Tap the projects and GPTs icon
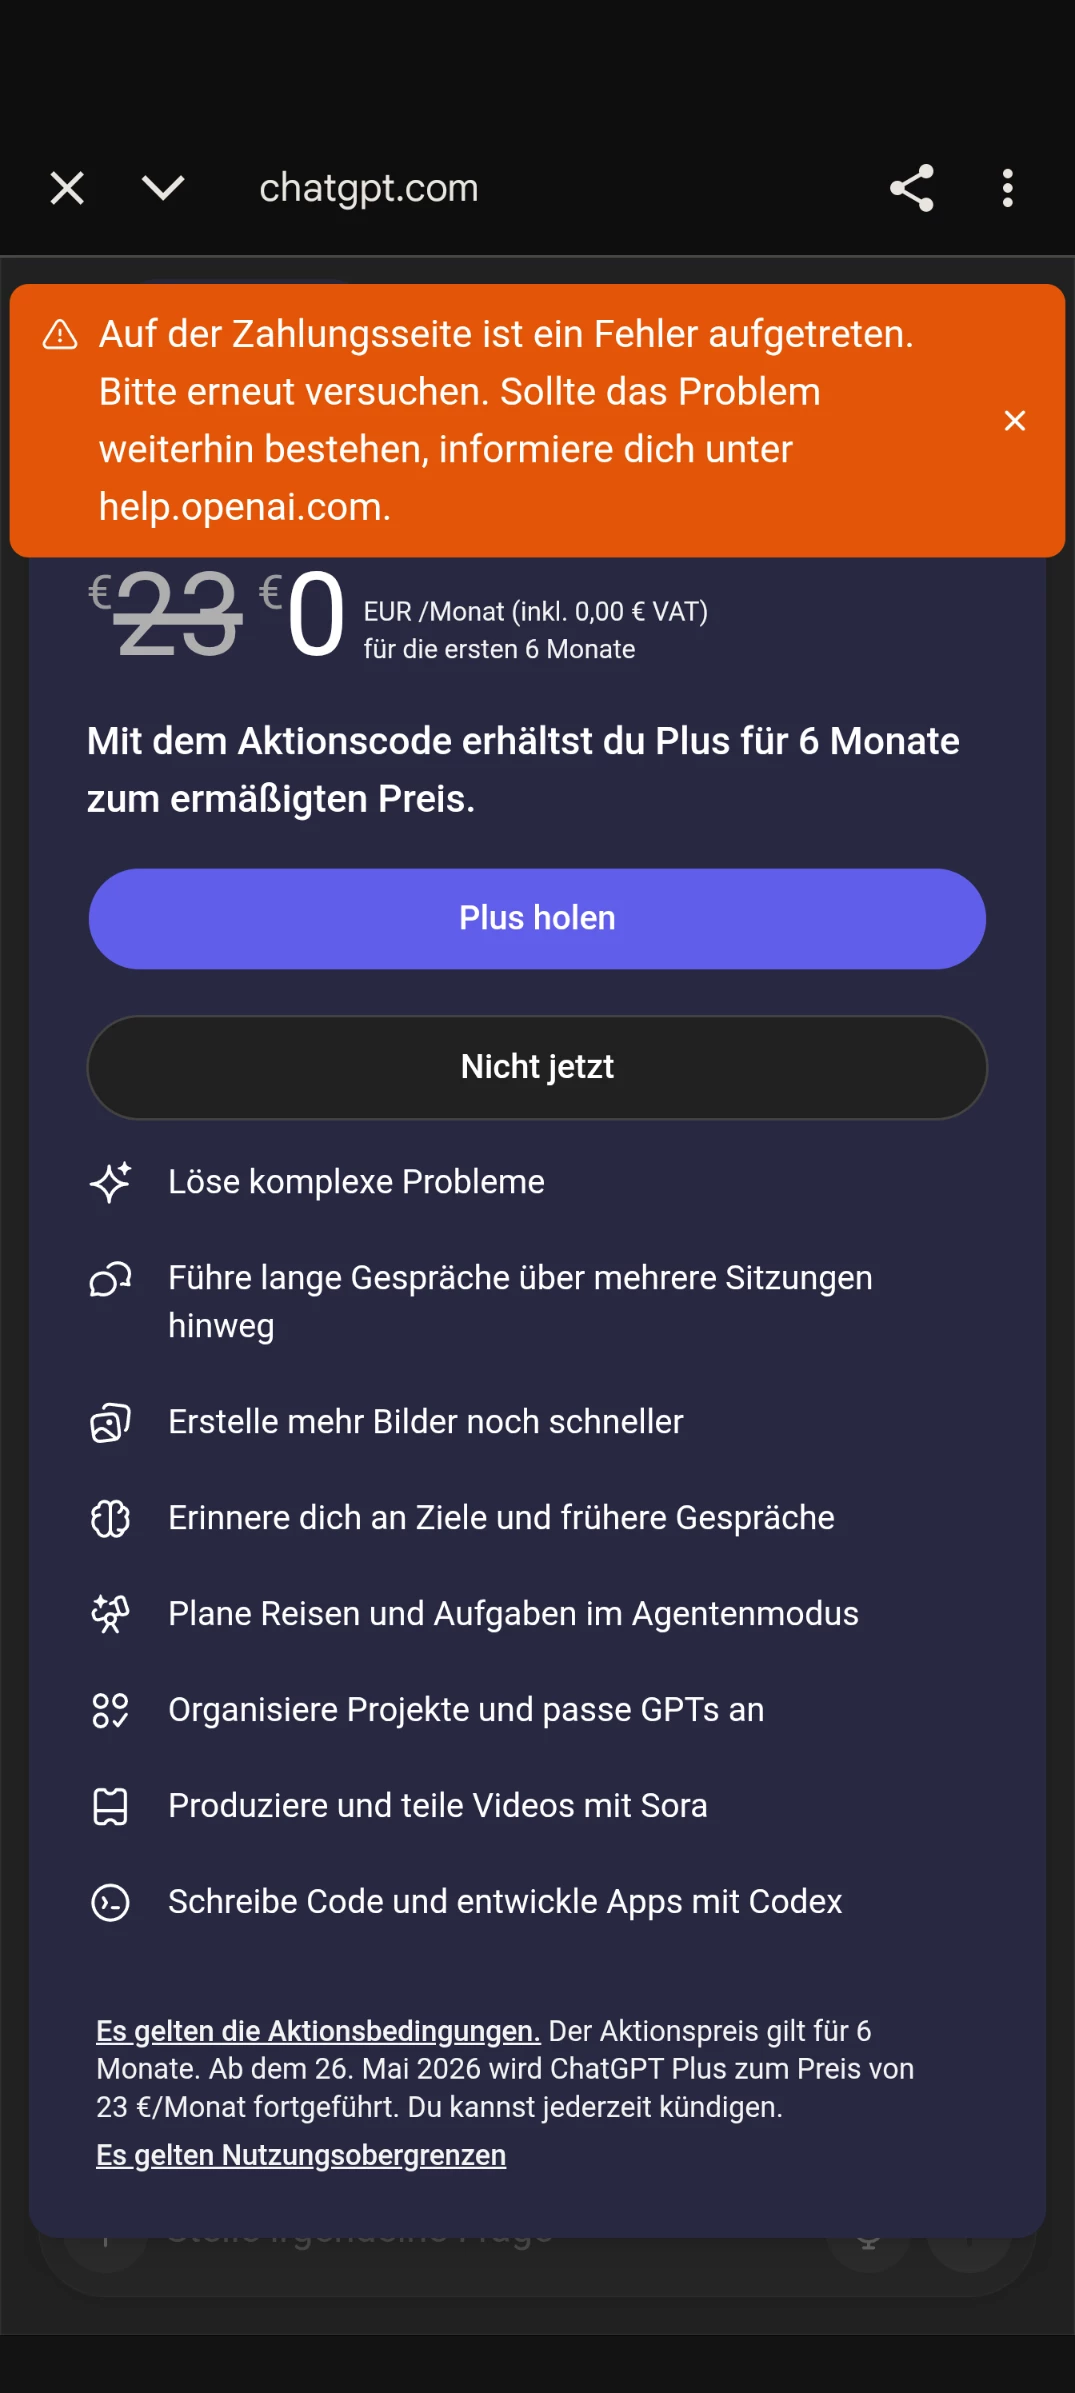Image resolution: width=1075 pixels, height=2393 pixels. [x=110, y=1710]
